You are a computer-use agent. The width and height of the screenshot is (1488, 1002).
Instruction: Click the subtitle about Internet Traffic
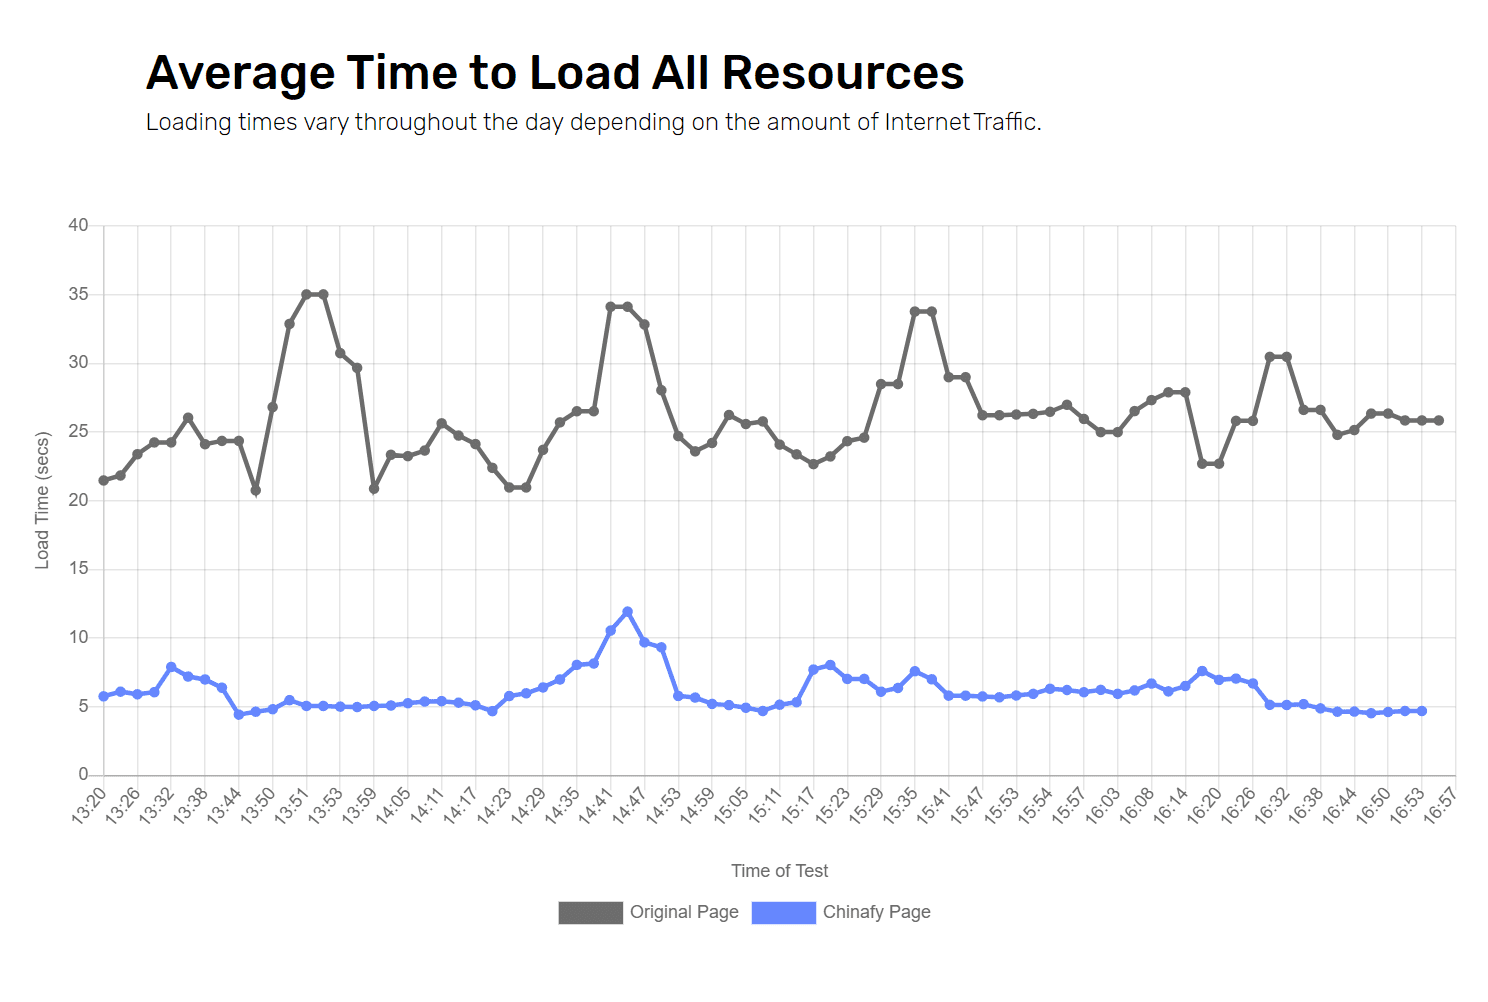click(x=593, y=122)
